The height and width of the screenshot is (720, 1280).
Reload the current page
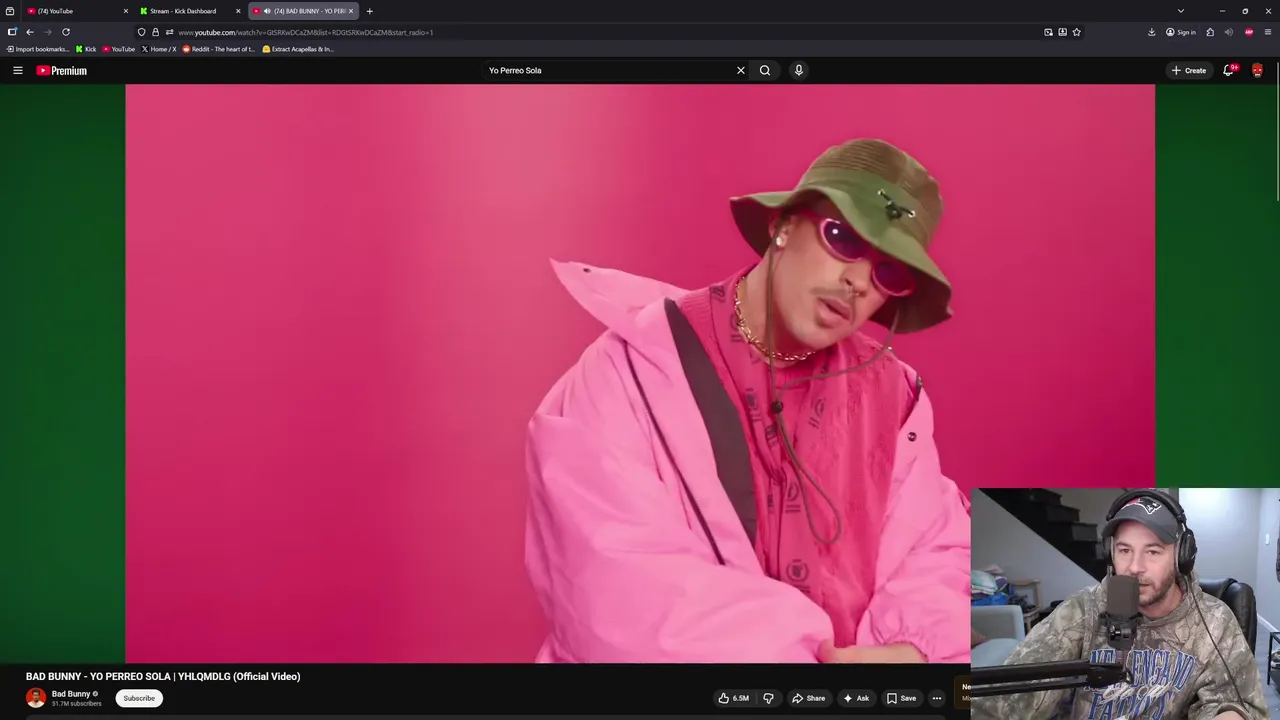click(x=66, y=32)
